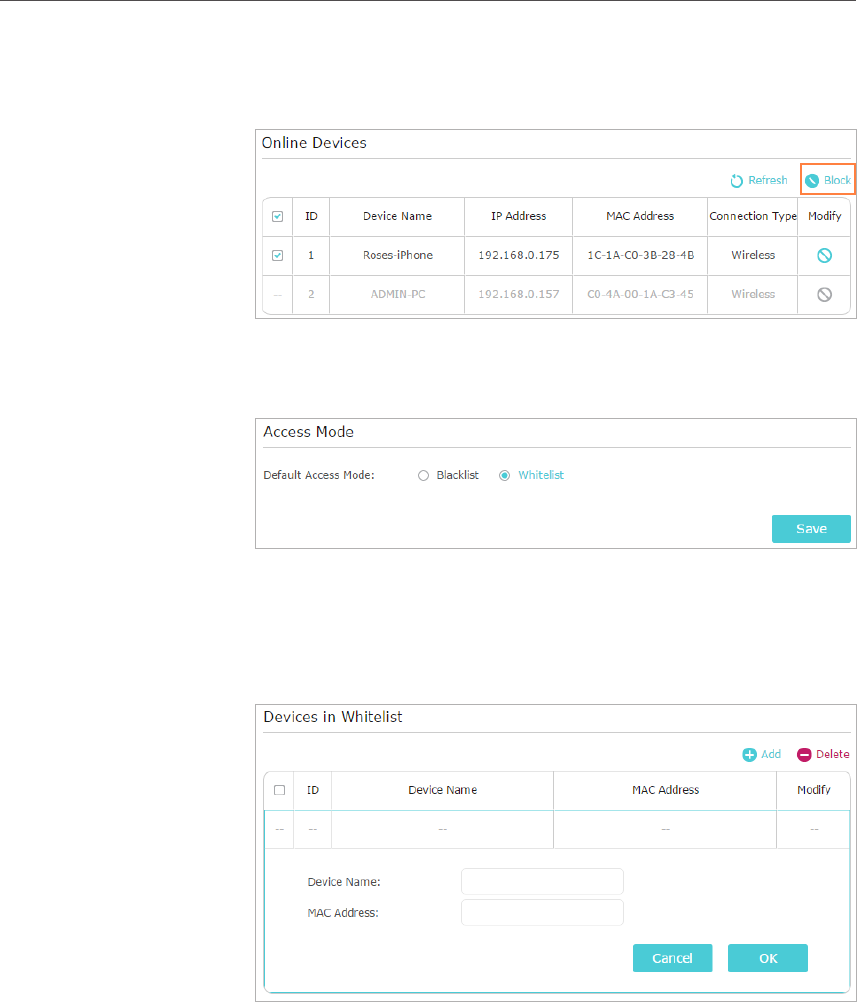Click into the MAC Address input box

pos(542,913)
